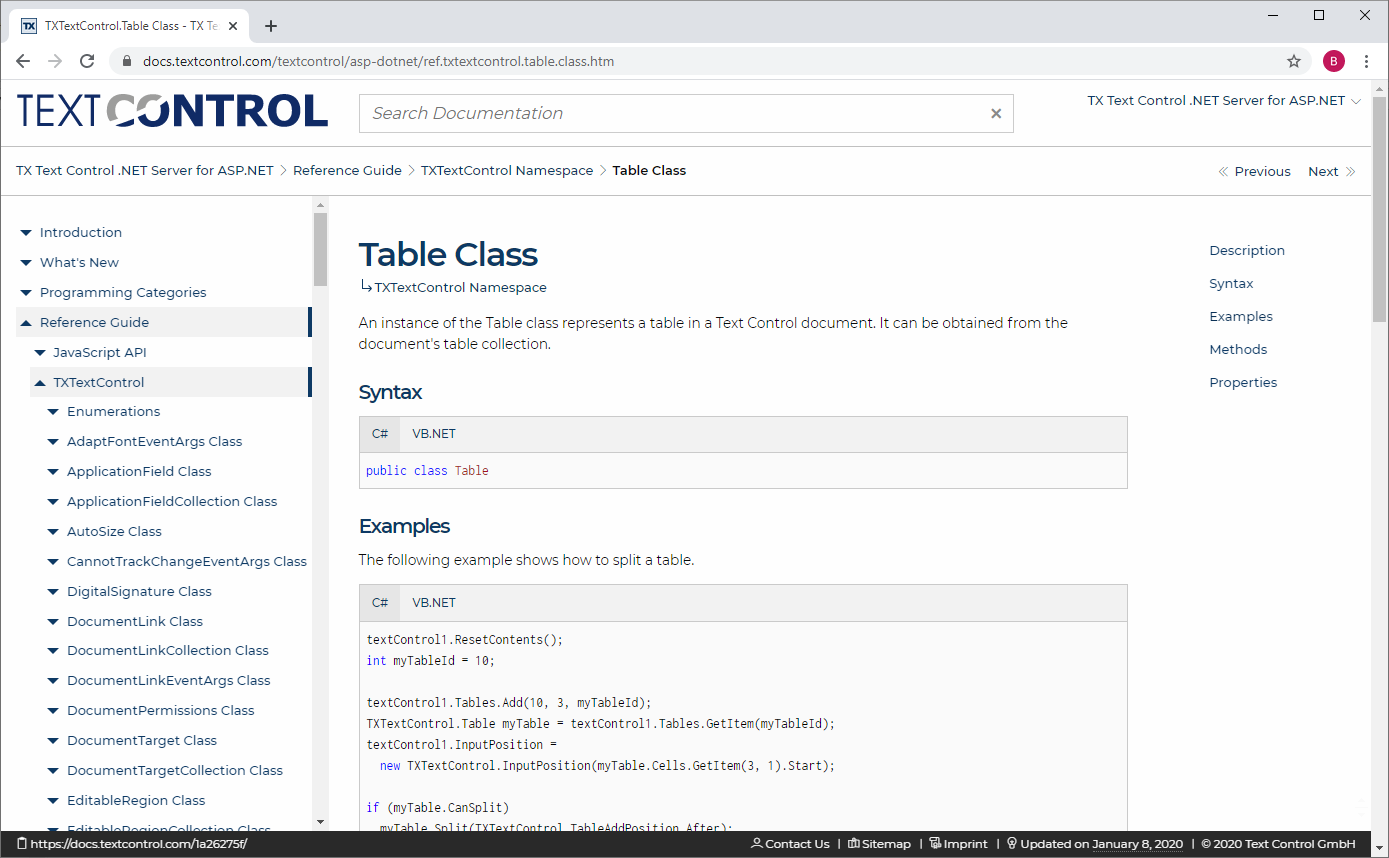Collapse the TXTextControl sidebar node
This screenshot has height=858, width=1389.
tap(40, 383)
